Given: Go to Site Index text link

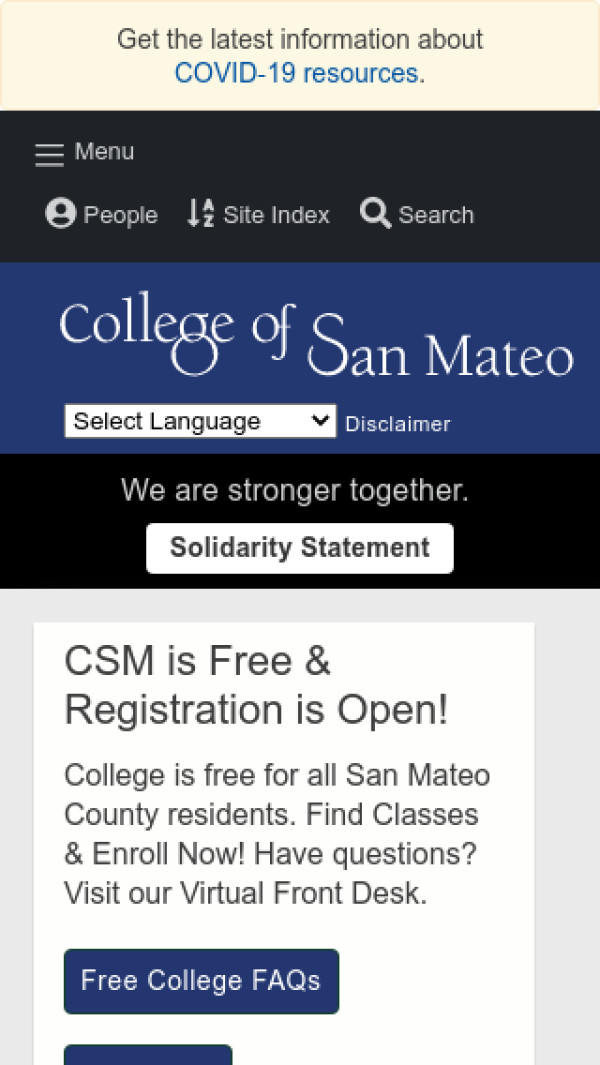Looking at the screenshot, I should tap(276, 215).
